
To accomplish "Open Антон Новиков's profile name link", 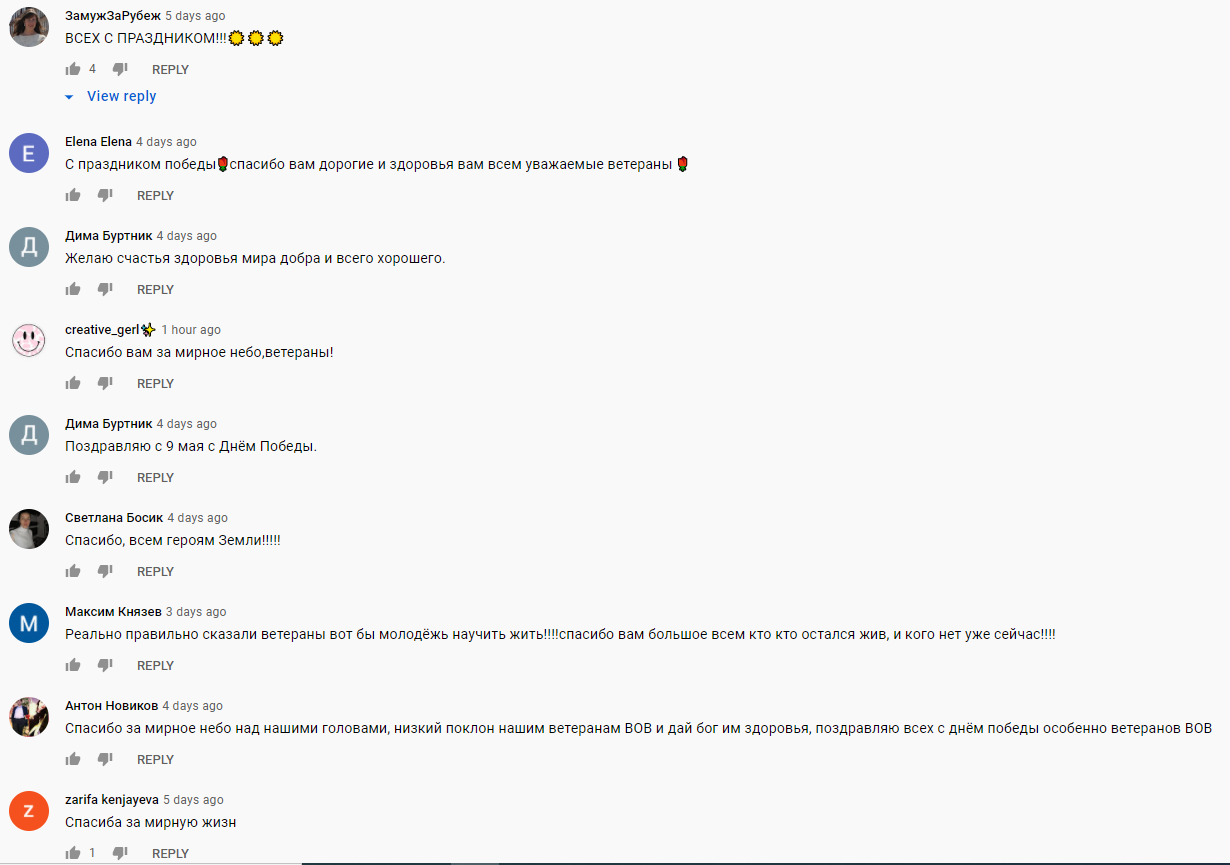I will click(111, 705).
